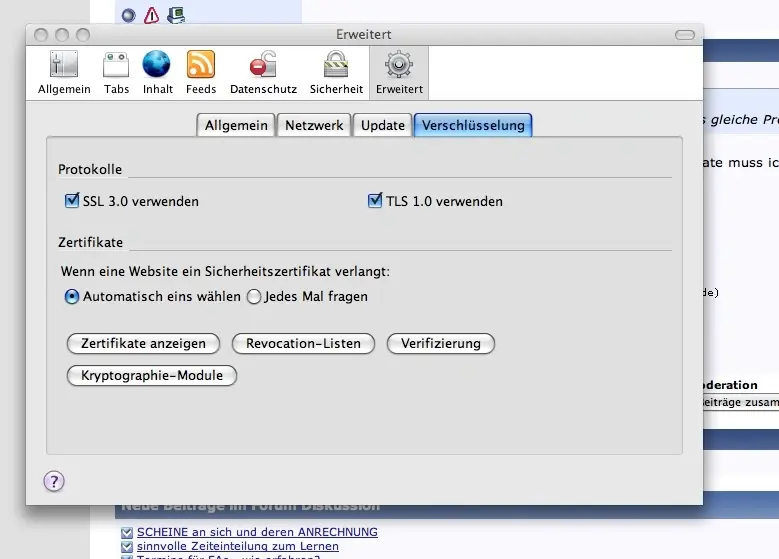Click Zertifikate anzeigen button
The image size is (779, 559).
pyautogui.click(x=143, y=343)
